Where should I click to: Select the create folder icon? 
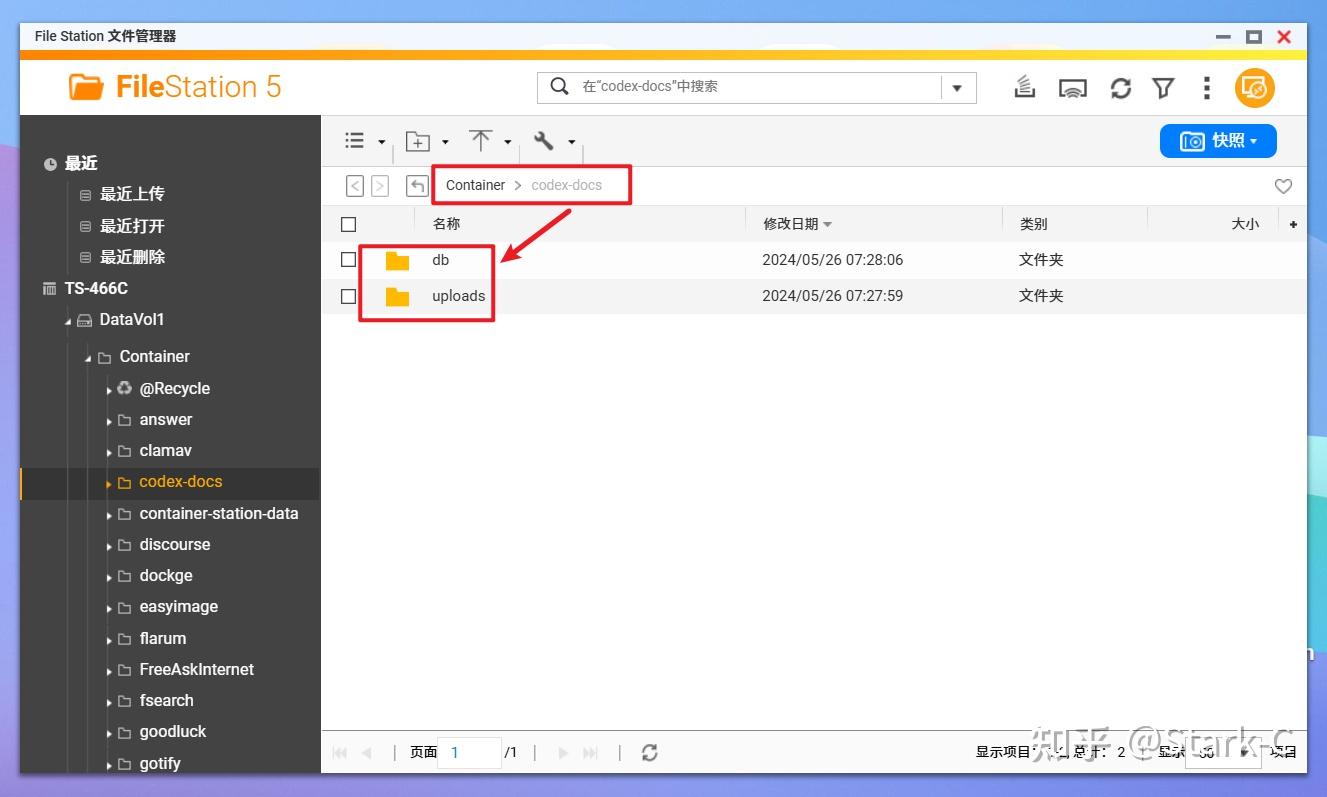(x=420, y=140)
